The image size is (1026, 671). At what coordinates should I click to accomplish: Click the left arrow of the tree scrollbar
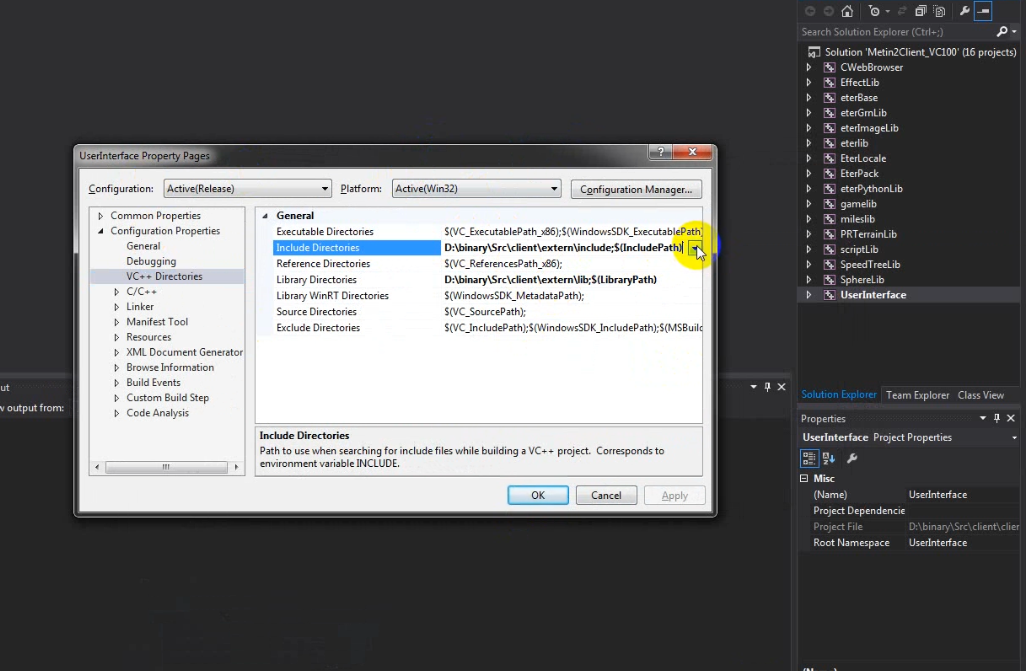97,467
